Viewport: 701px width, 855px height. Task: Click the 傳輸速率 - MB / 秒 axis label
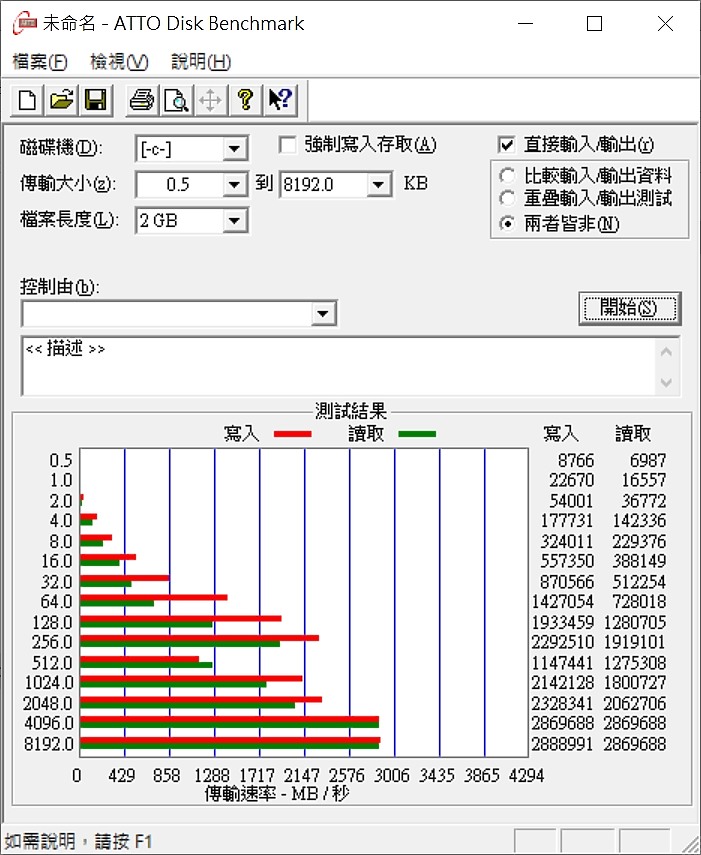(277, 793)
